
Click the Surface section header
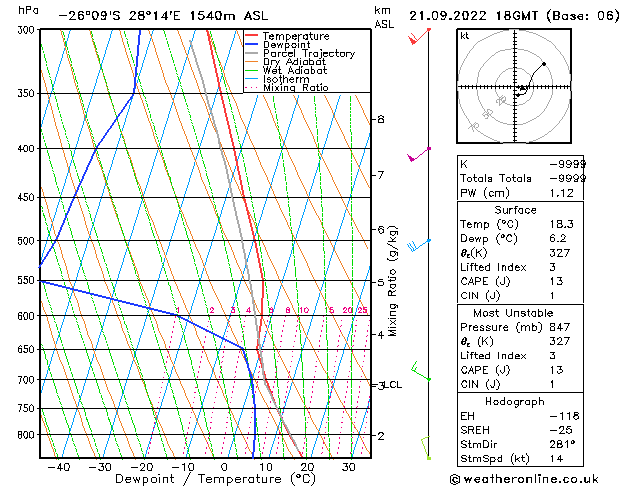515,210
